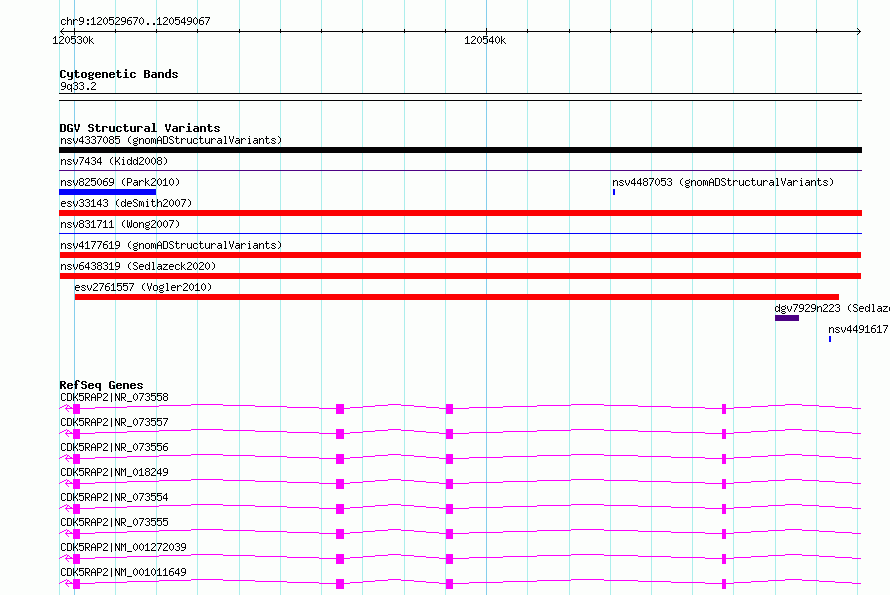Open the CDK5RAP2|NR_073556 transcript label
Image resolution: width=890 pixels, height=595 pixels.
click(114, 447)
